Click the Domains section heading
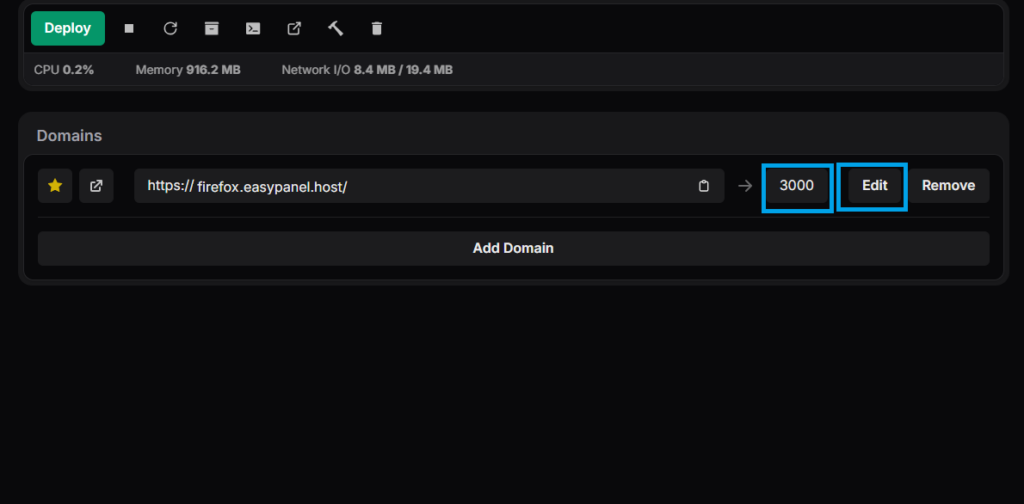Screen dimensions: 1024x504 pos(69,135)
